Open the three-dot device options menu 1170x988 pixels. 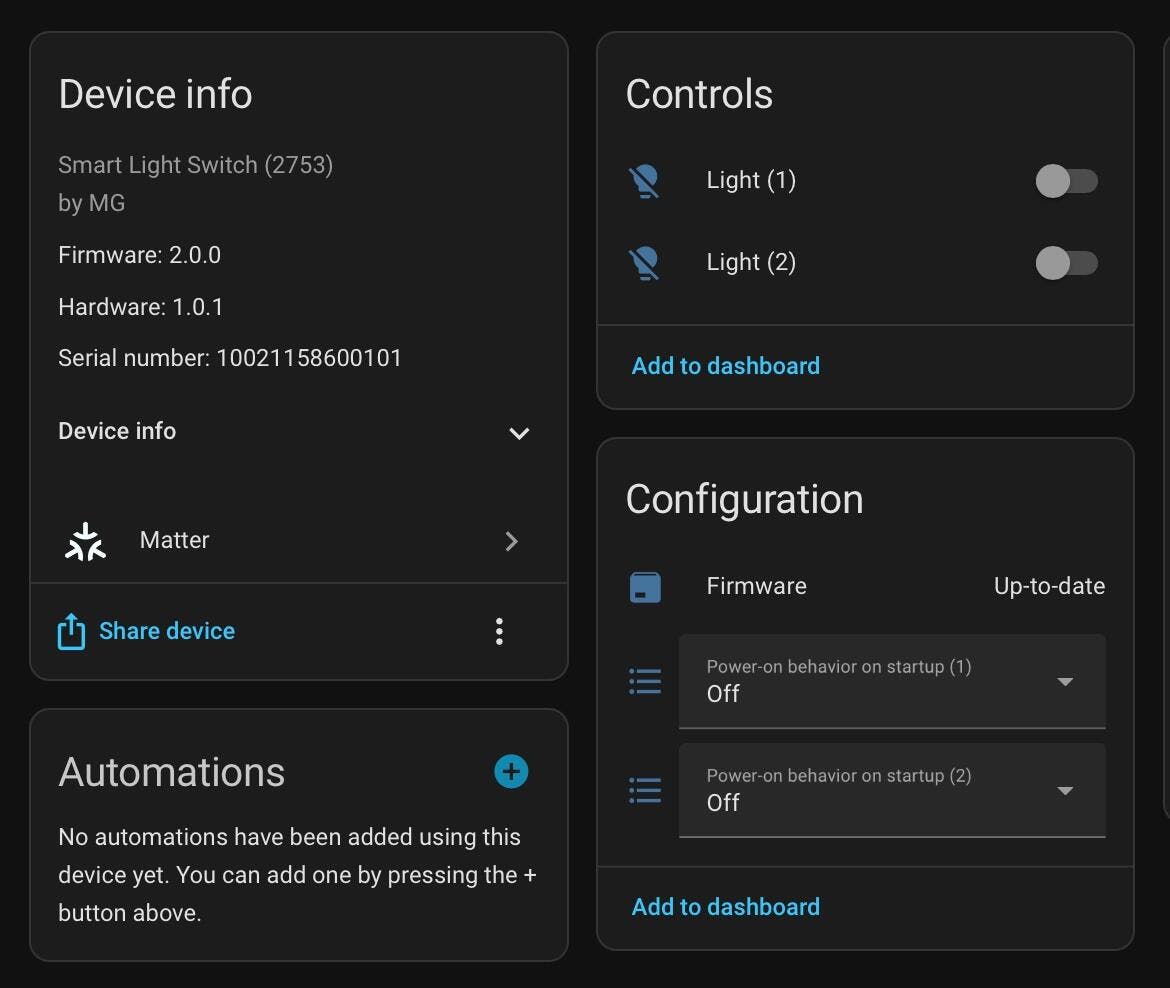[499, 631]
